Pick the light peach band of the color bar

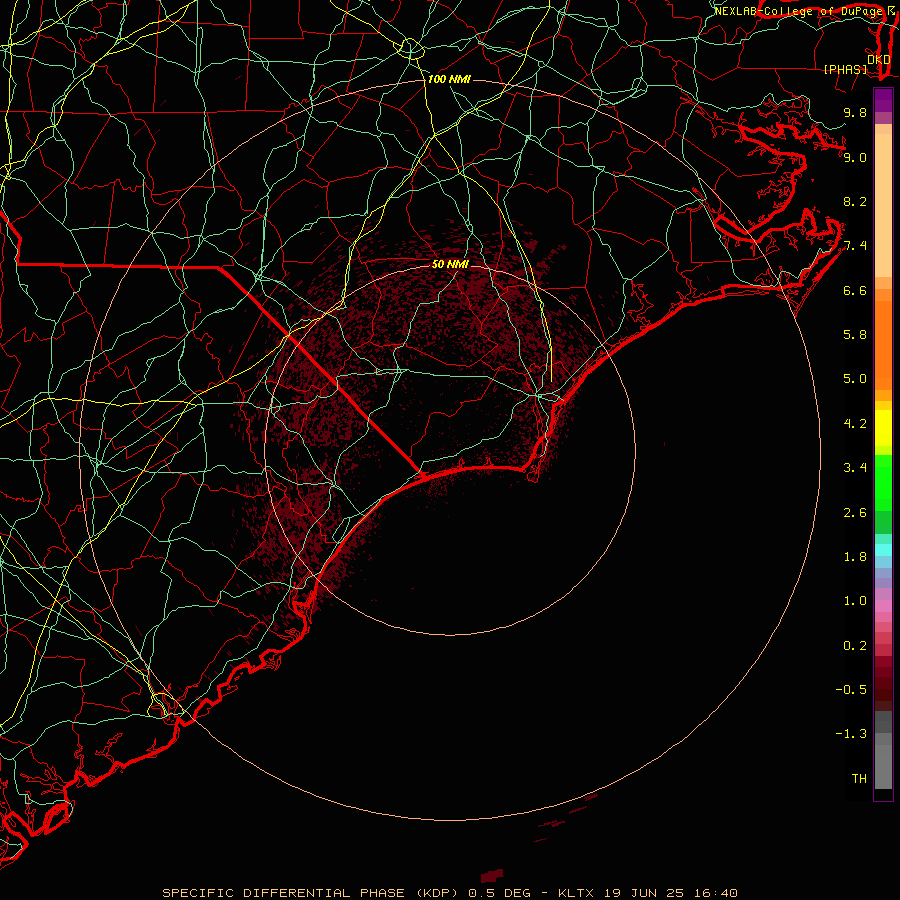click(883, 205)
